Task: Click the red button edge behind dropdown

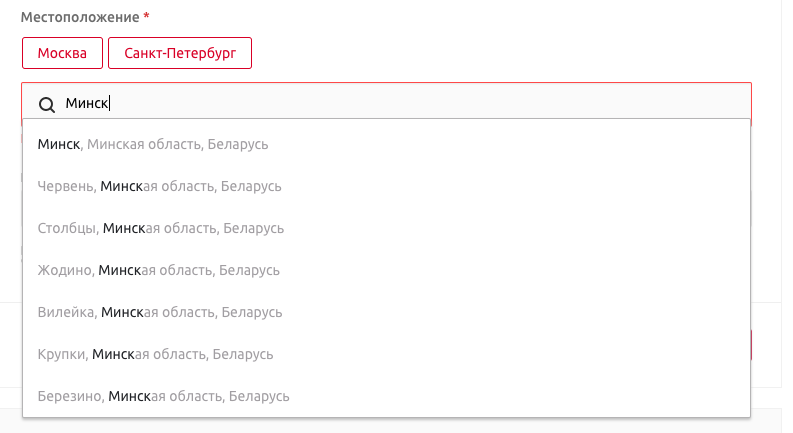Action: pyautogui.click(x=752, y=345)
